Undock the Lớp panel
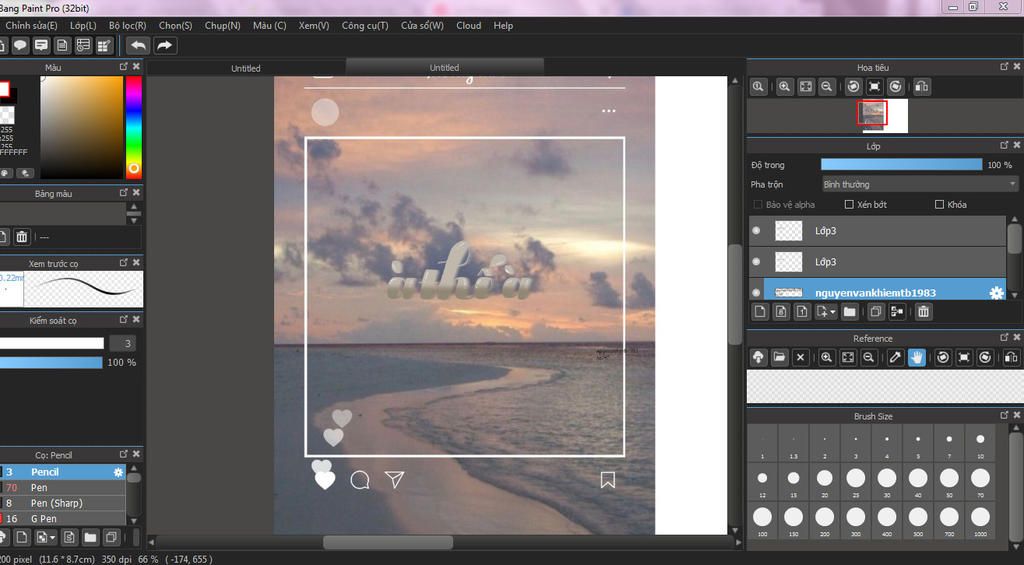Viewport: 1024px width, 565px height. [1004, 145]
